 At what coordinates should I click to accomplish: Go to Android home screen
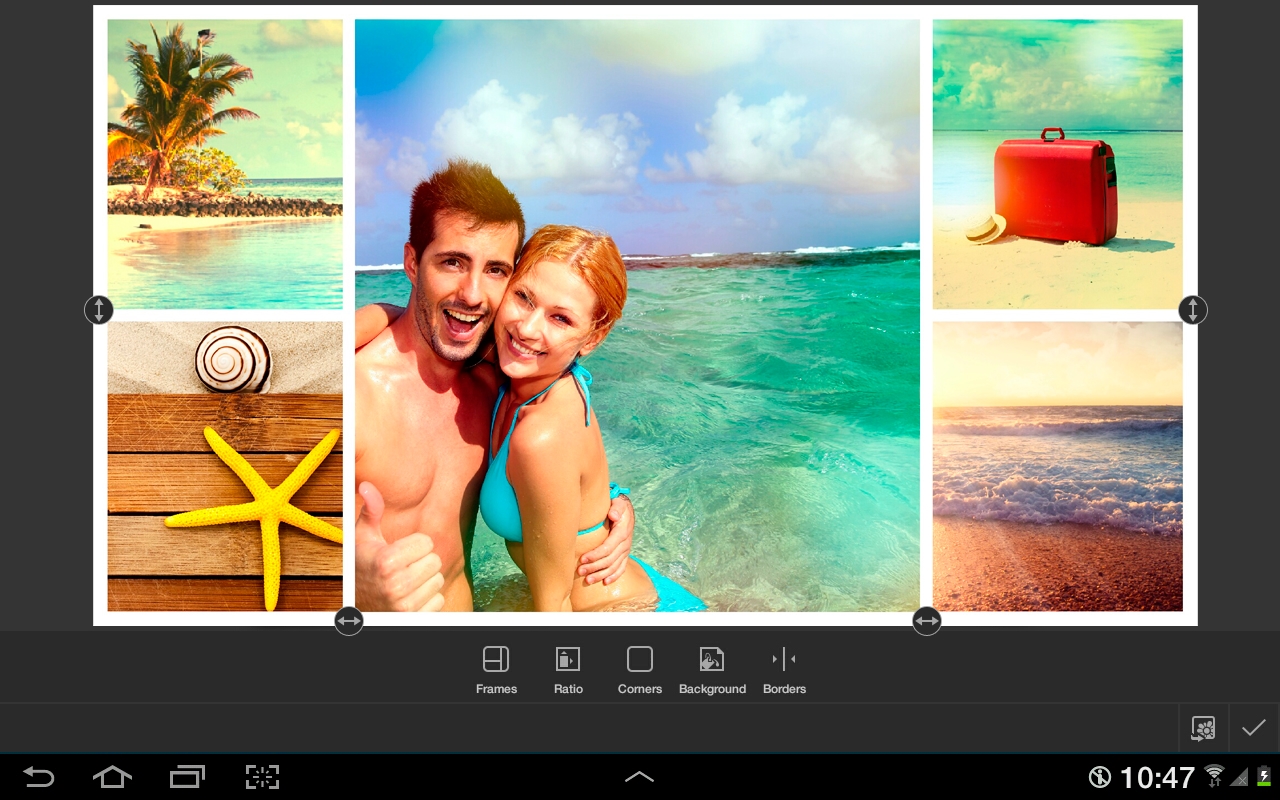click(x=112, y=777)
